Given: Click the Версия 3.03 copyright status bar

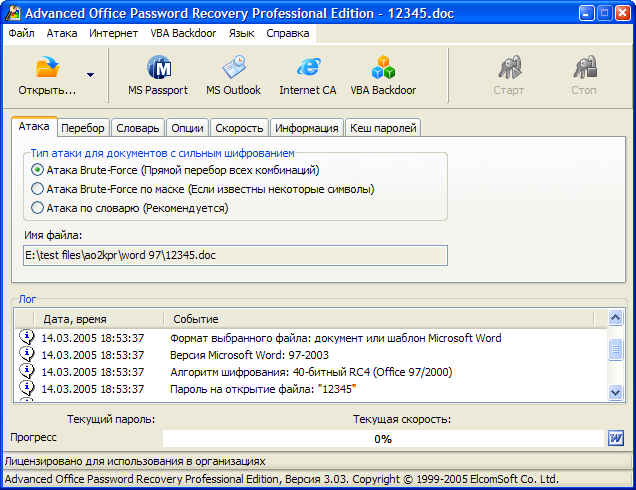Looking at the screenshot, I should click(281, 479).
